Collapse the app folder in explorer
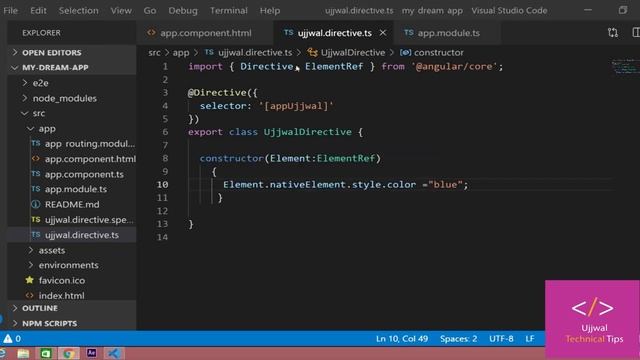 [x=71, y=129]
